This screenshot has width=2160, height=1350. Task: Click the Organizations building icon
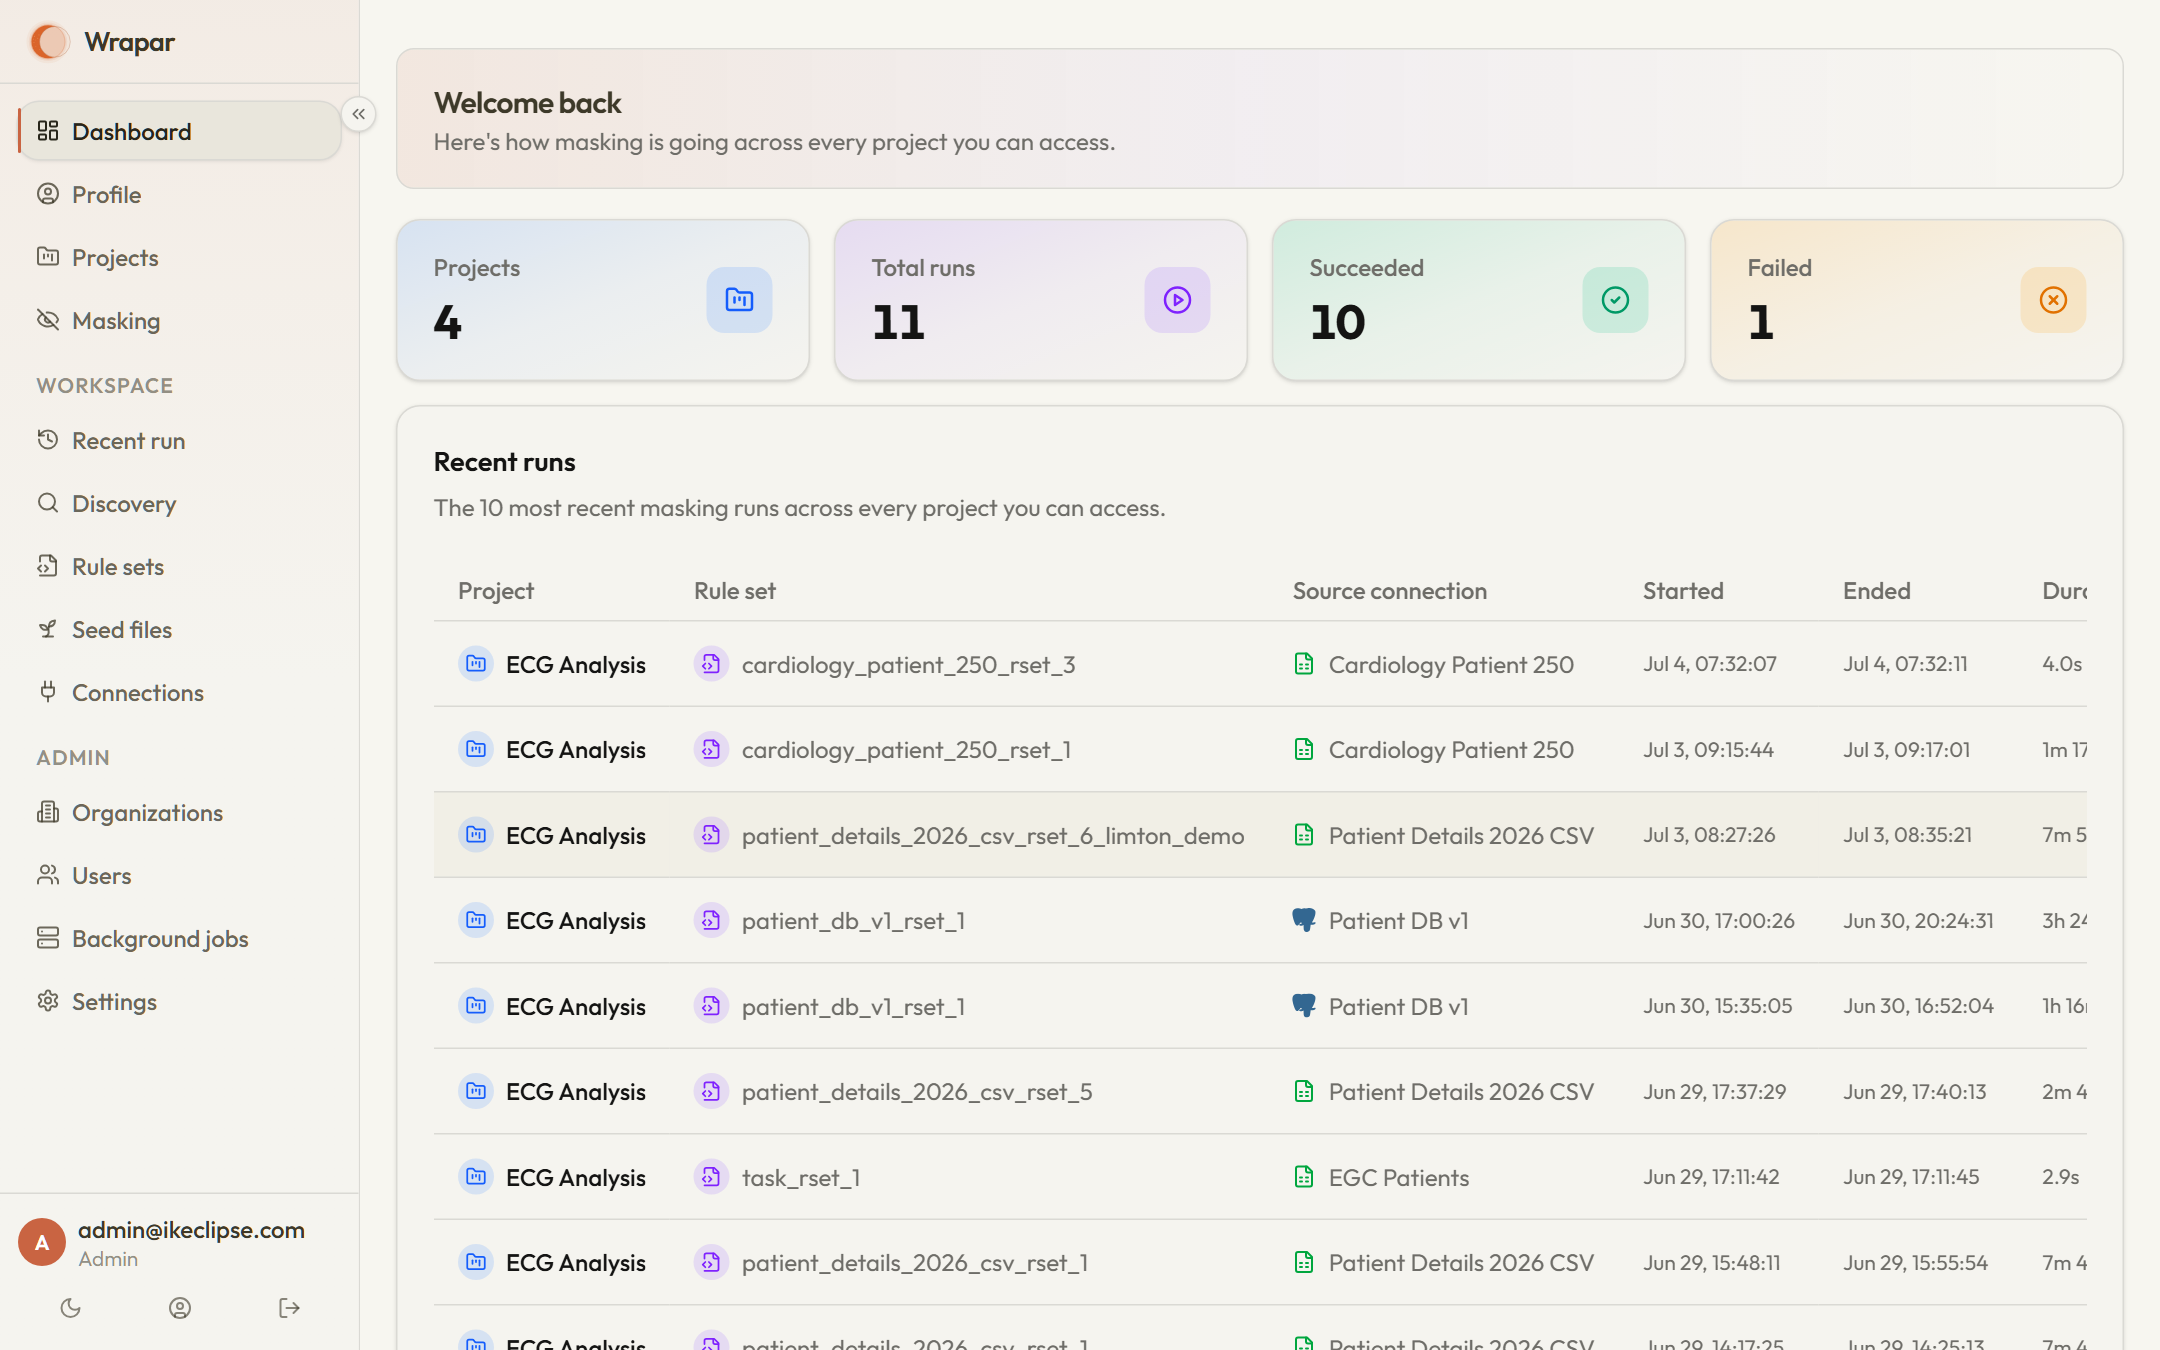click(47, 812)
